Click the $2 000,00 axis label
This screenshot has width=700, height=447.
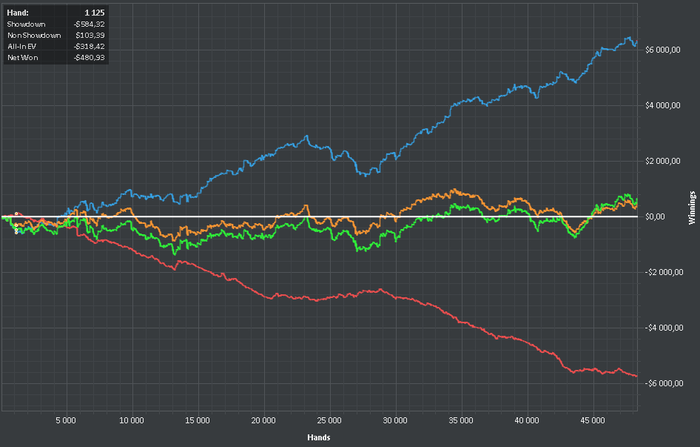pos(662,161)
